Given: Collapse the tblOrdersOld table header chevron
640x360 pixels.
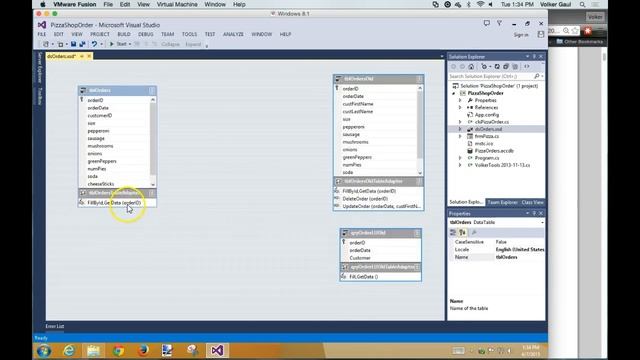Looking at the screenshot, I should [419, 79].
